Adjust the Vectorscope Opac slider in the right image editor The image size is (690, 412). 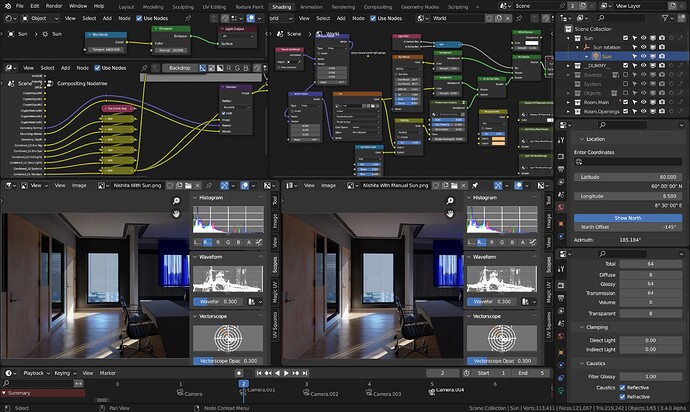coord(502,360)
